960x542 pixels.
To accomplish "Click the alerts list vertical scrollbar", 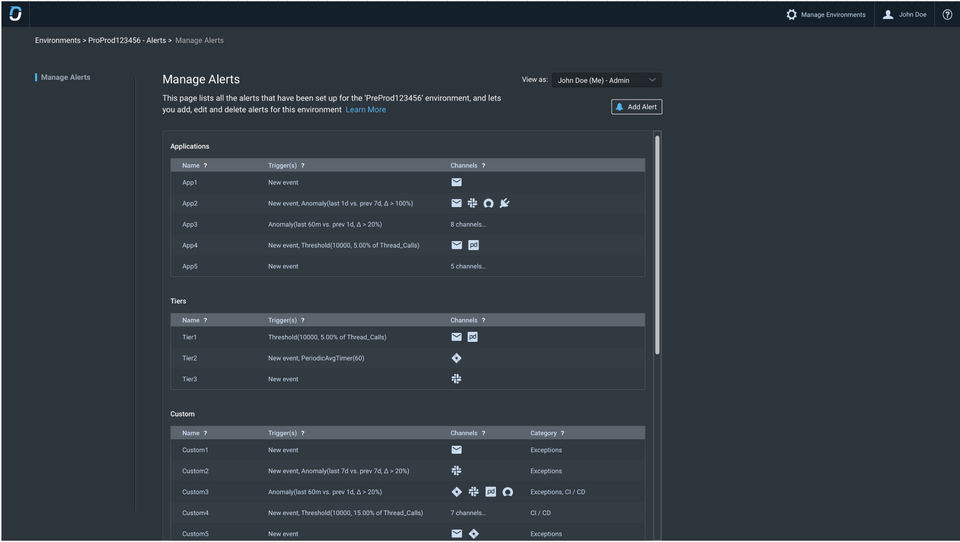I will coord(657,245).
